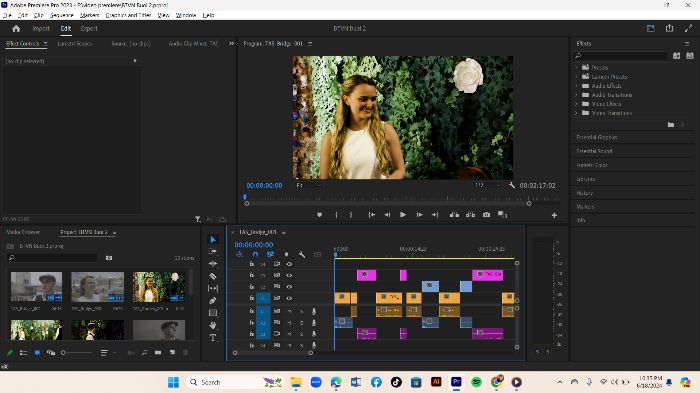
Task: Toggle V4 track output eye
Action: tap(289, 264)
